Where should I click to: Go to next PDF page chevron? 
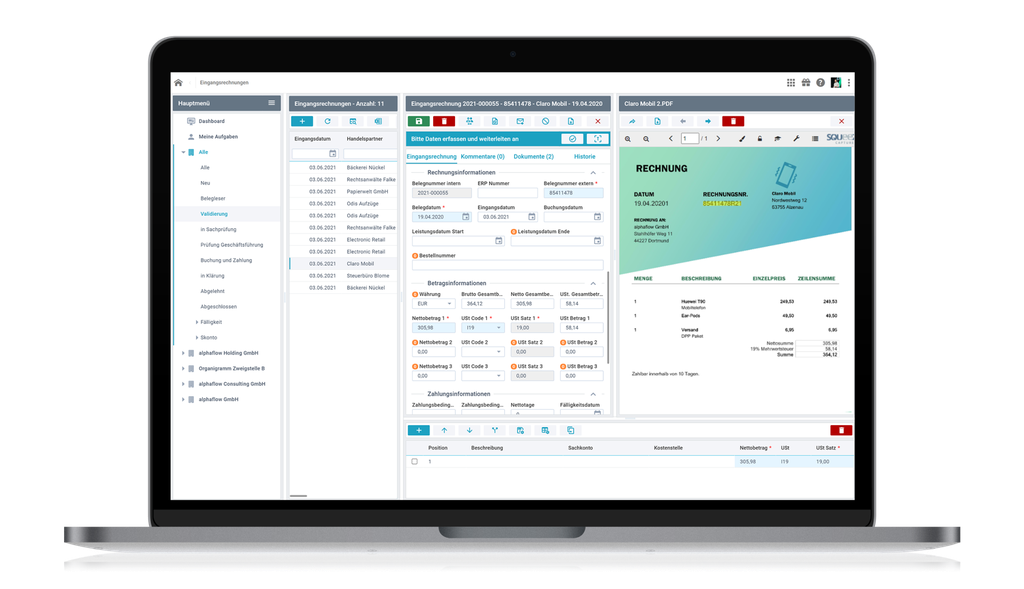(718, 139)
